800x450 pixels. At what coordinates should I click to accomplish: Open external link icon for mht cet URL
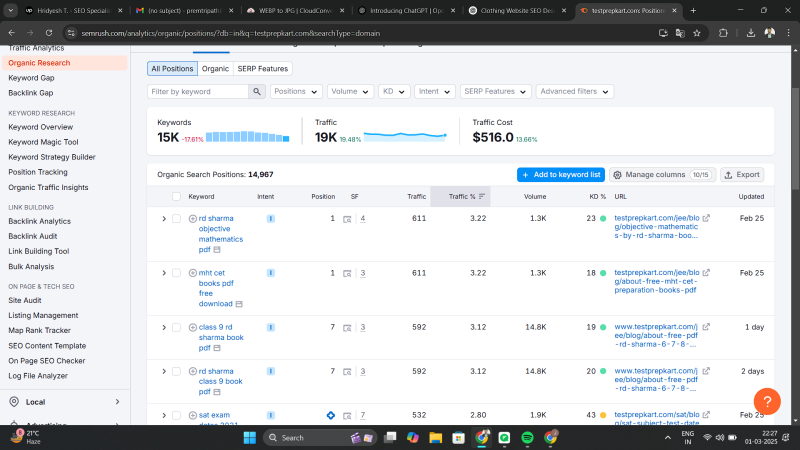click(x=707, y=272)
